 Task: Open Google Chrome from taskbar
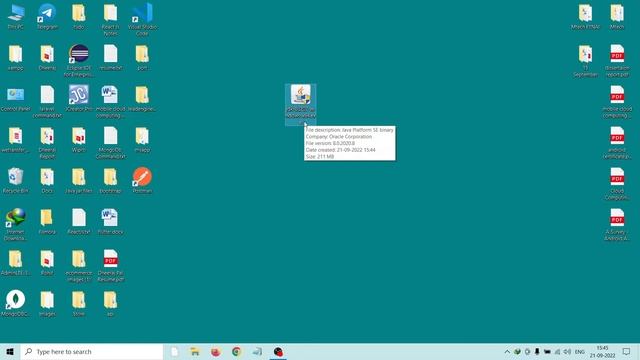click(237, 351)
